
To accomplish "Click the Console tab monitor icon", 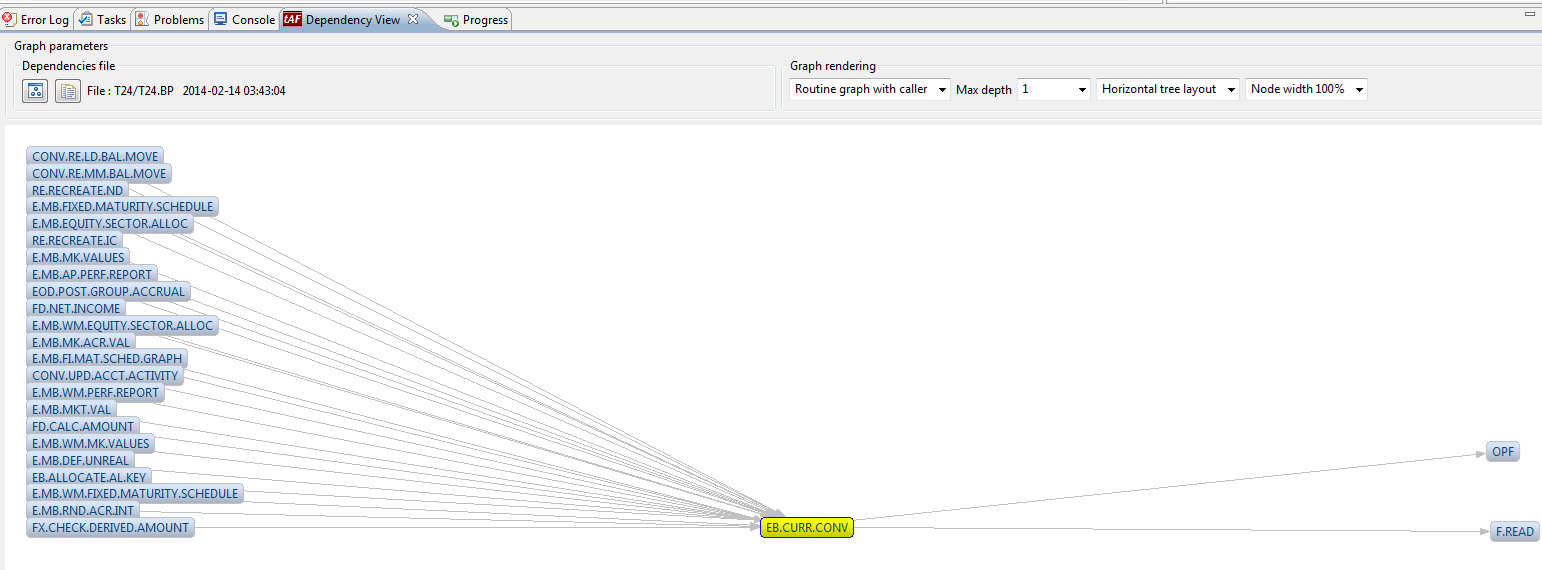I will pyautogui.click(x=221, y=19).
